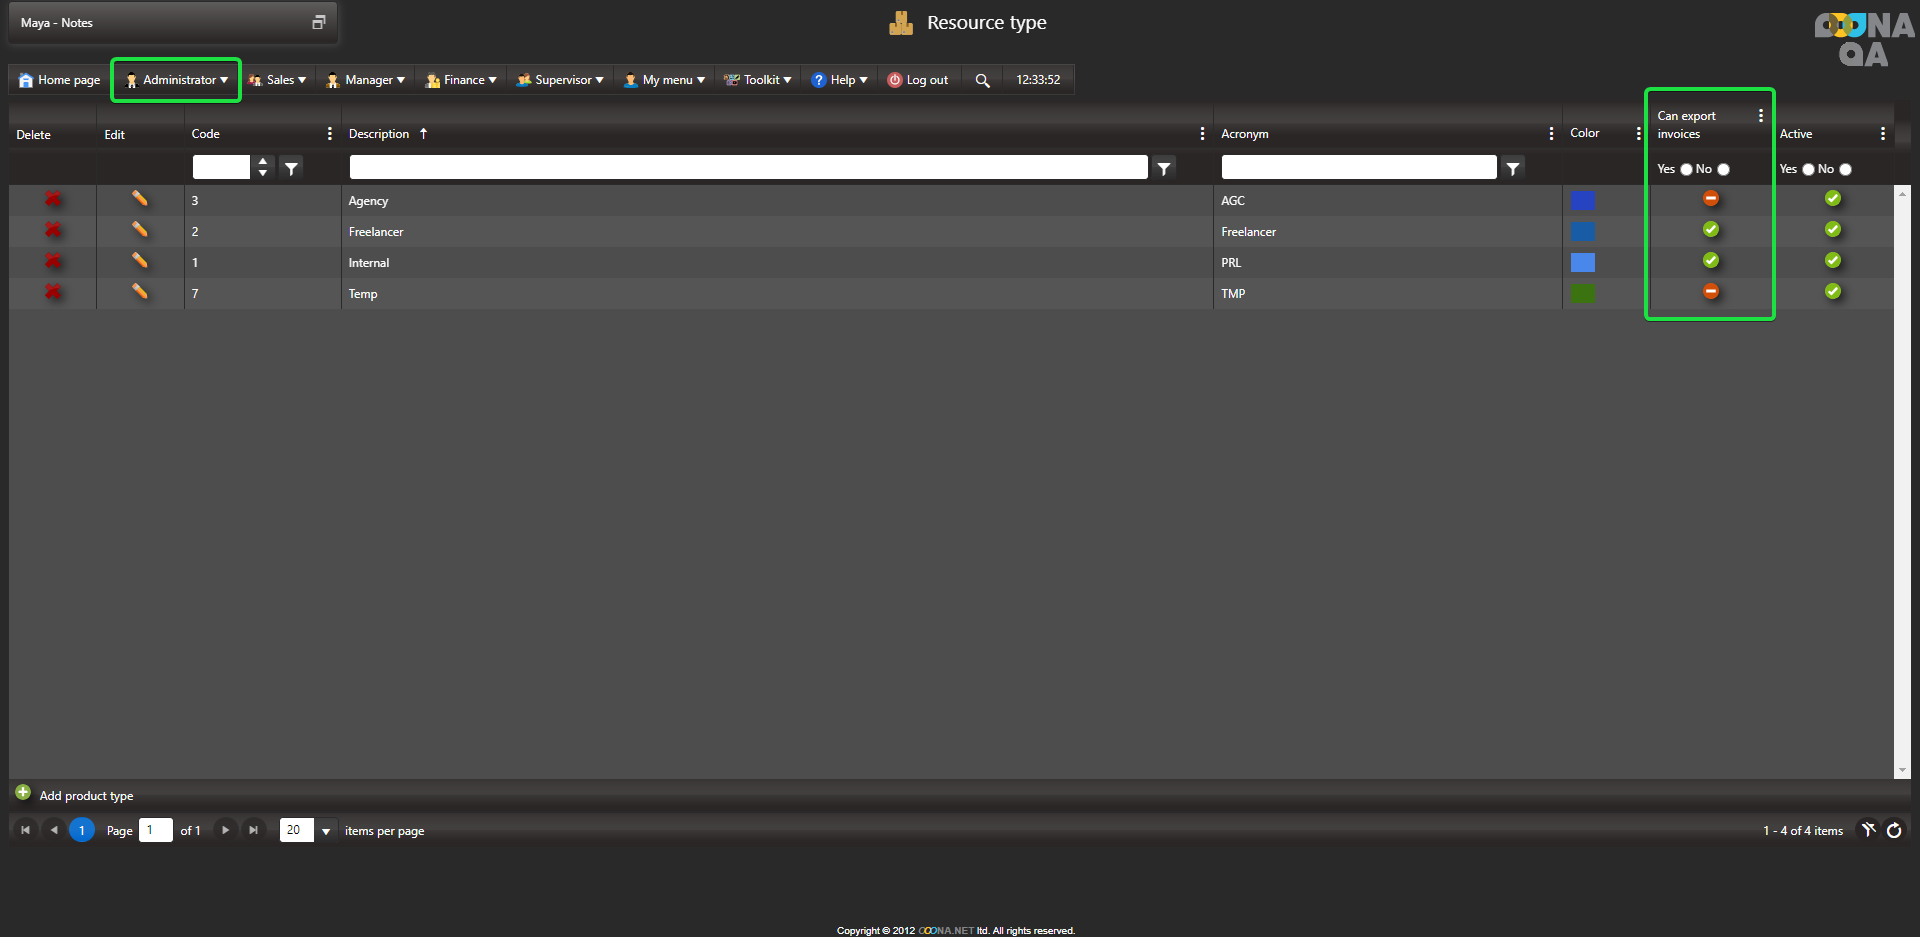Expand the Administrator menu
This screenshot has width=1920, height=937.
(x=177, y=80)
